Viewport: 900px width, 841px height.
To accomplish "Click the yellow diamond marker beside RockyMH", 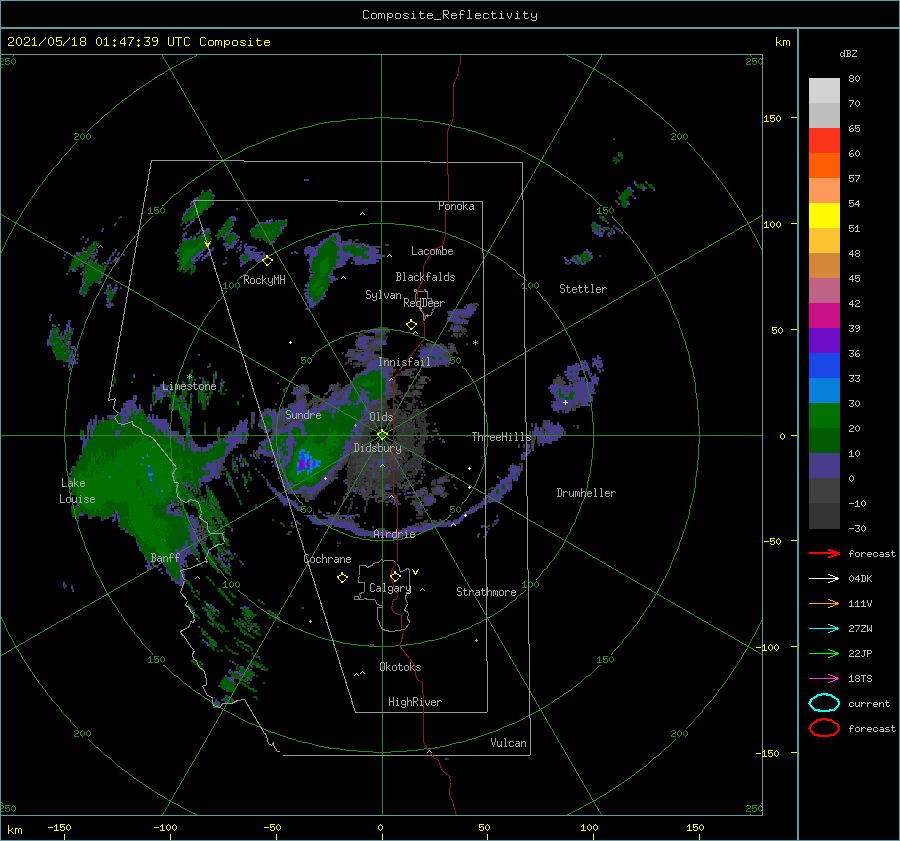I will (267, 261).
